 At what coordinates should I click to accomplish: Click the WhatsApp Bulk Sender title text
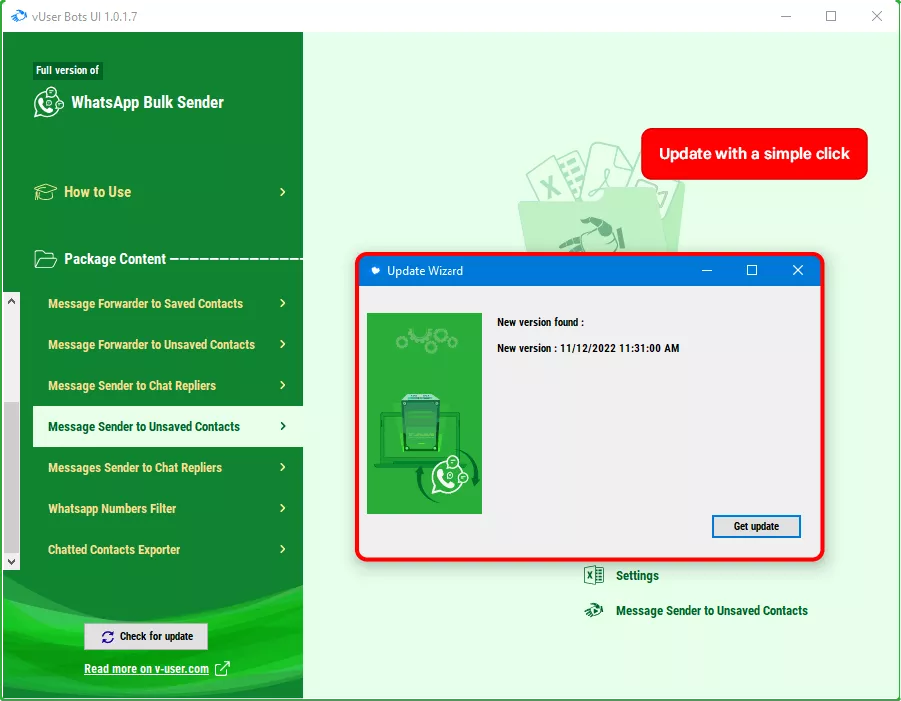(x=147, y=102)
